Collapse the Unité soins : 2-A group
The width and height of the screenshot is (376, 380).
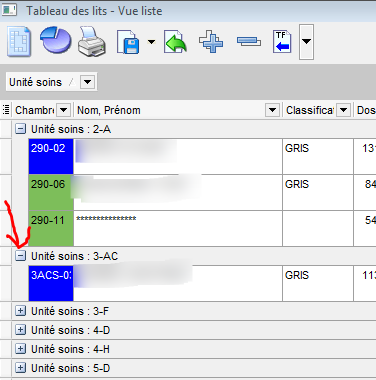point(21,129)
